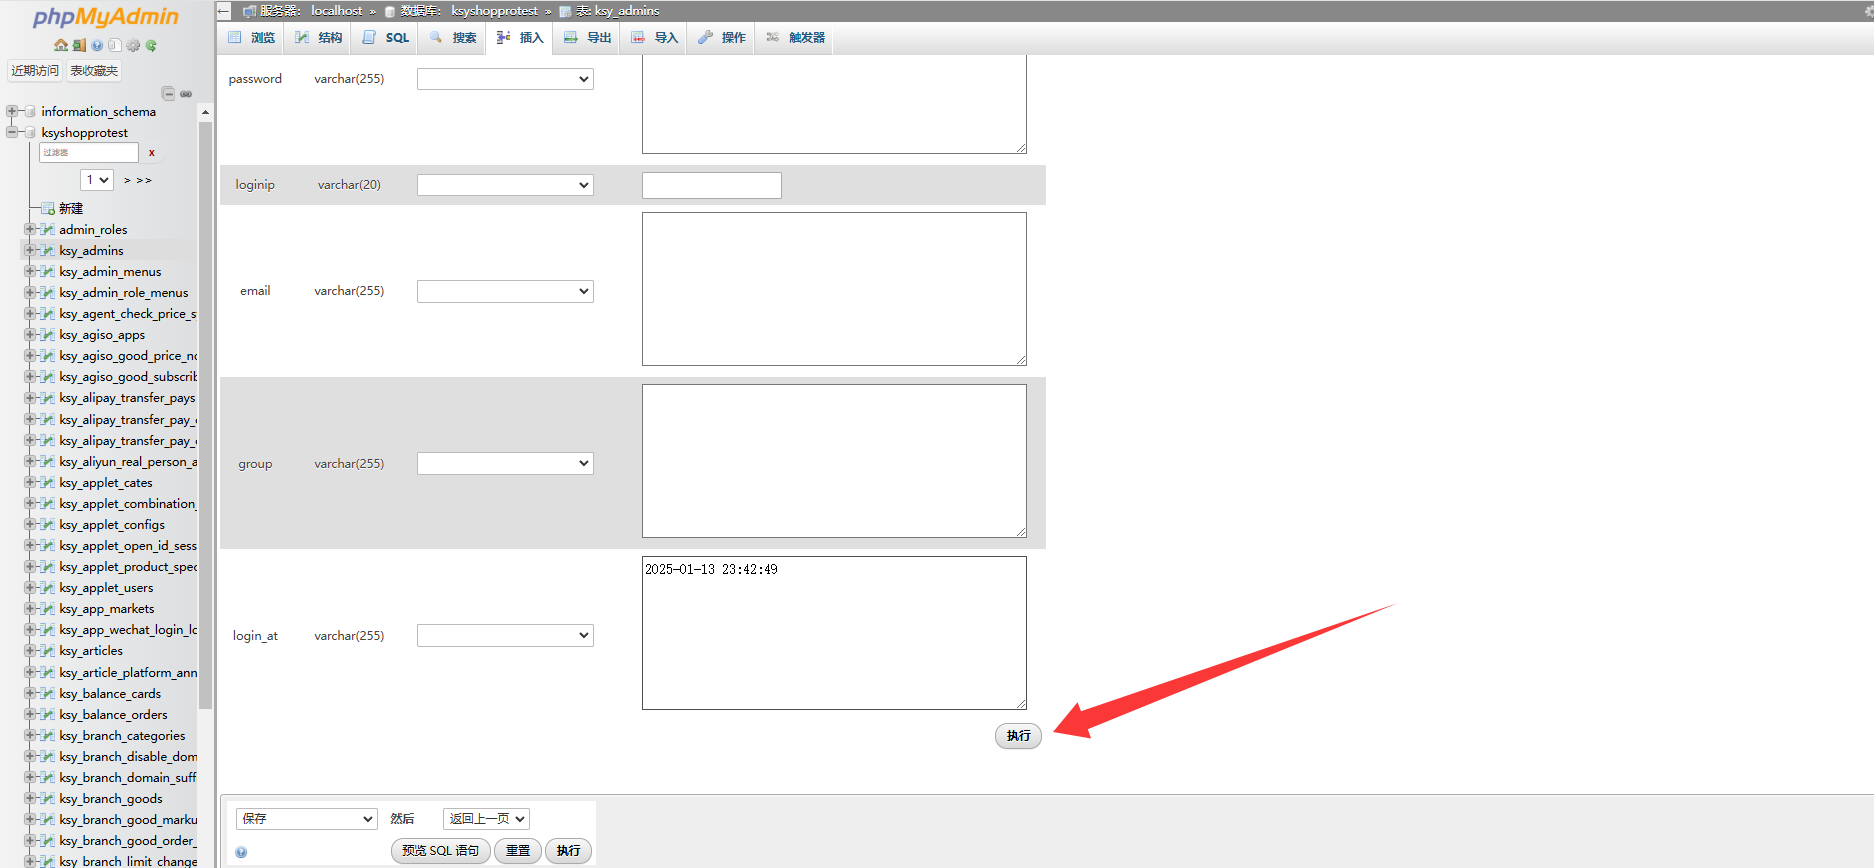
Task: Reload navigation panel with green refresh icon
Action: (x=151, y=45)
